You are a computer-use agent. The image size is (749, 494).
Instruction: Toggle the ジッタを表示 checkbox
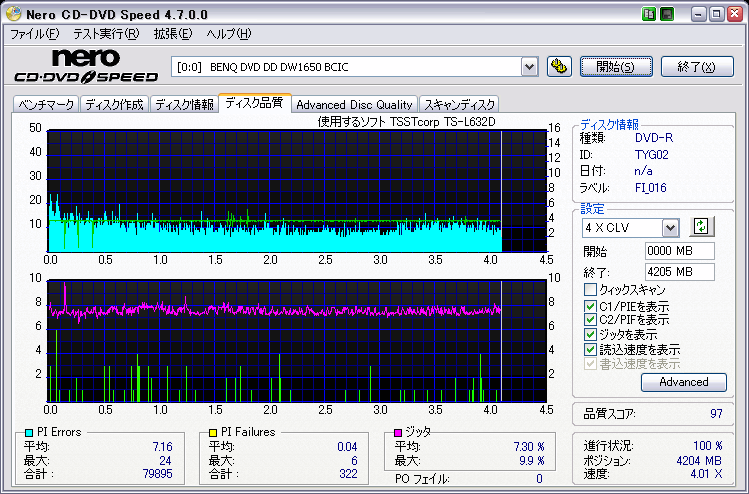(590, 334)
